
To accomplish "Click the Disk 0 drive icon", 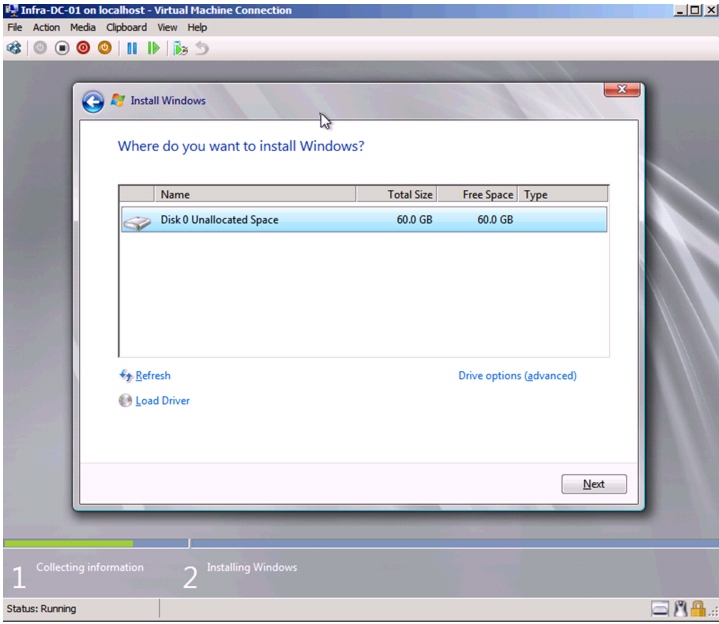I will pos(137,222).
